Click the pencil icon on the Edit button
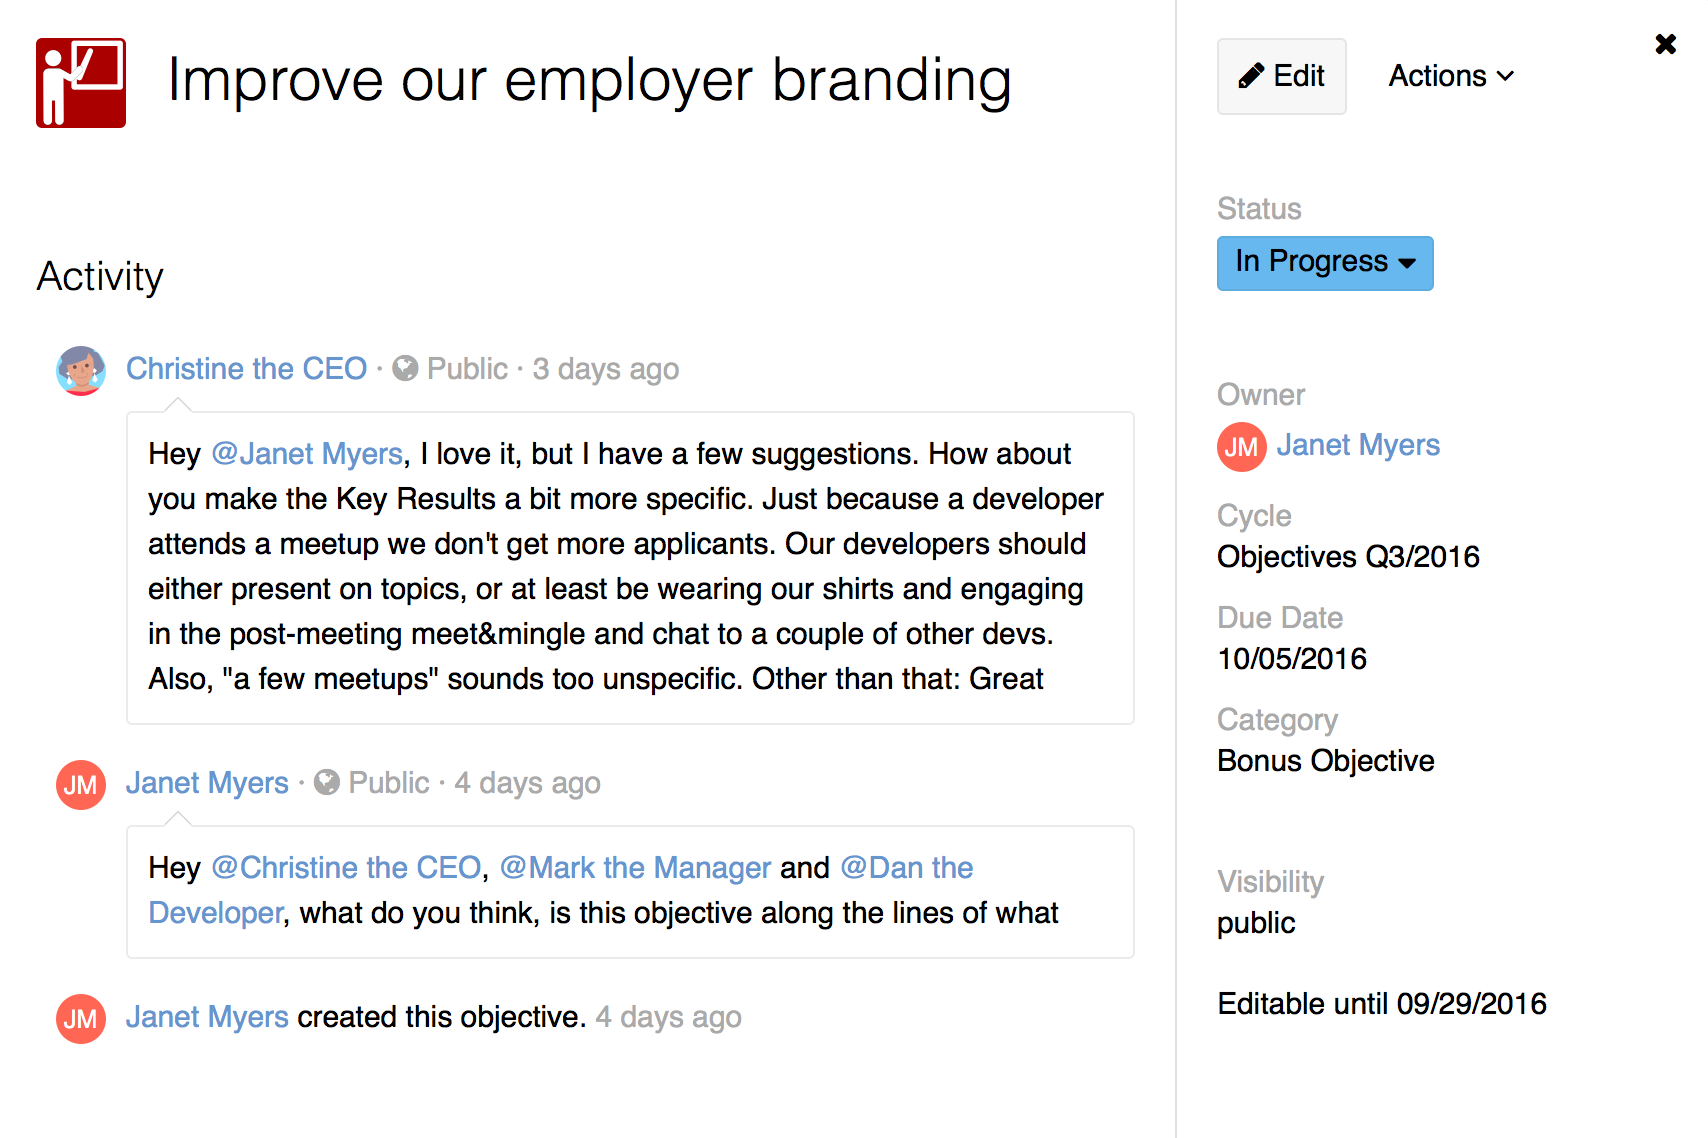The width and height of the screenshot is (1708, 1138). tap(1251, 75)
